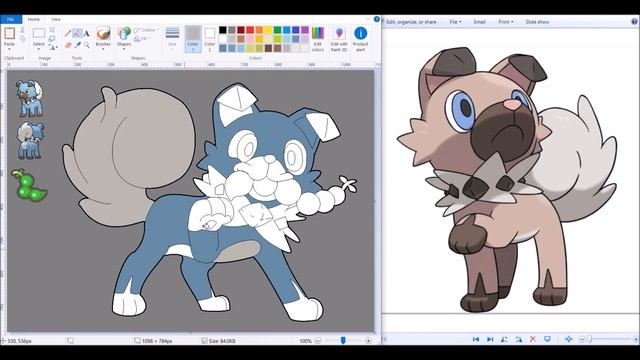Go to previous image in Photo Viewer
This screenshot has height=360, width=640.
point(476,339)
